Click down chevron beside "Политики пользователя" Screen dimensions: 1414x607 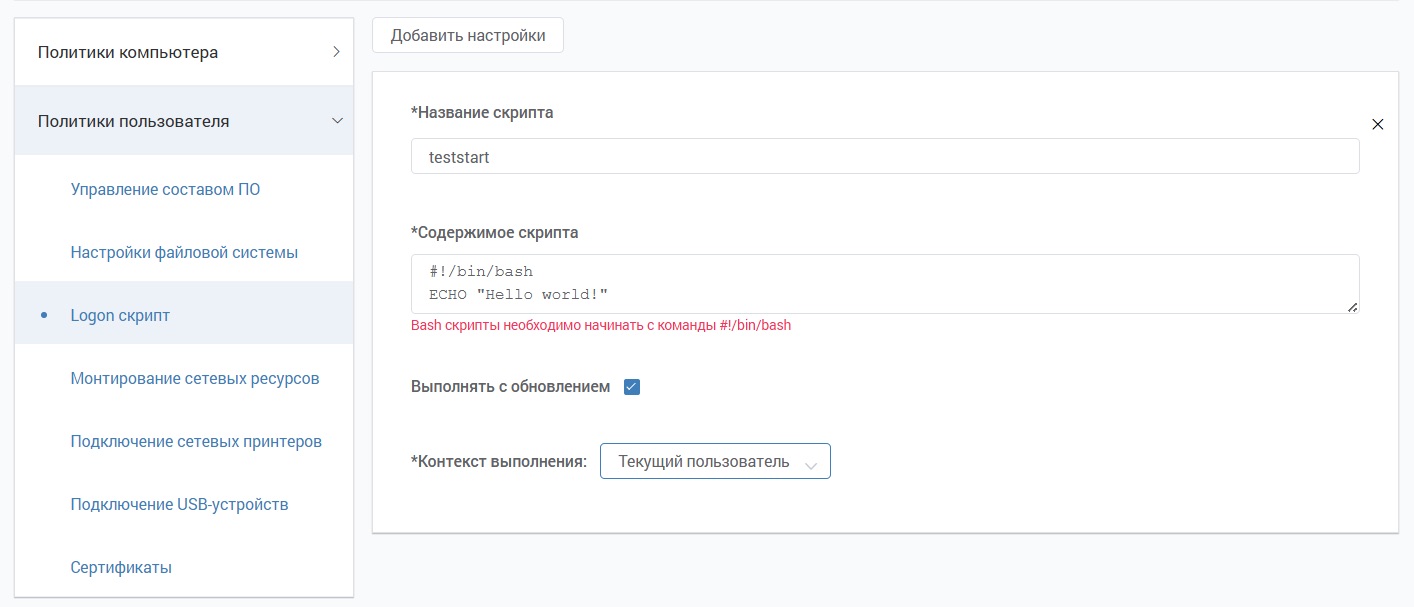click(336, 121)
